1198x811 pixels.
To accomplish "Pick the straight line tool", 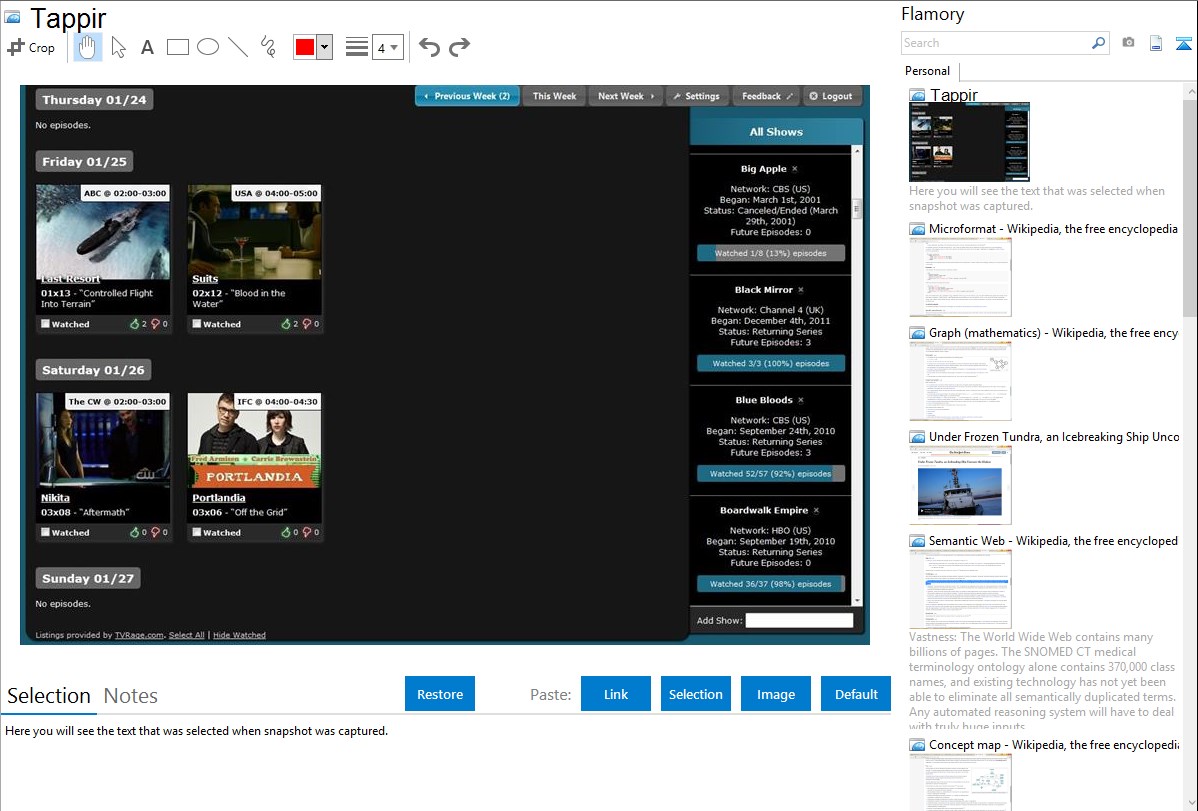I will [x=238, y=47].
